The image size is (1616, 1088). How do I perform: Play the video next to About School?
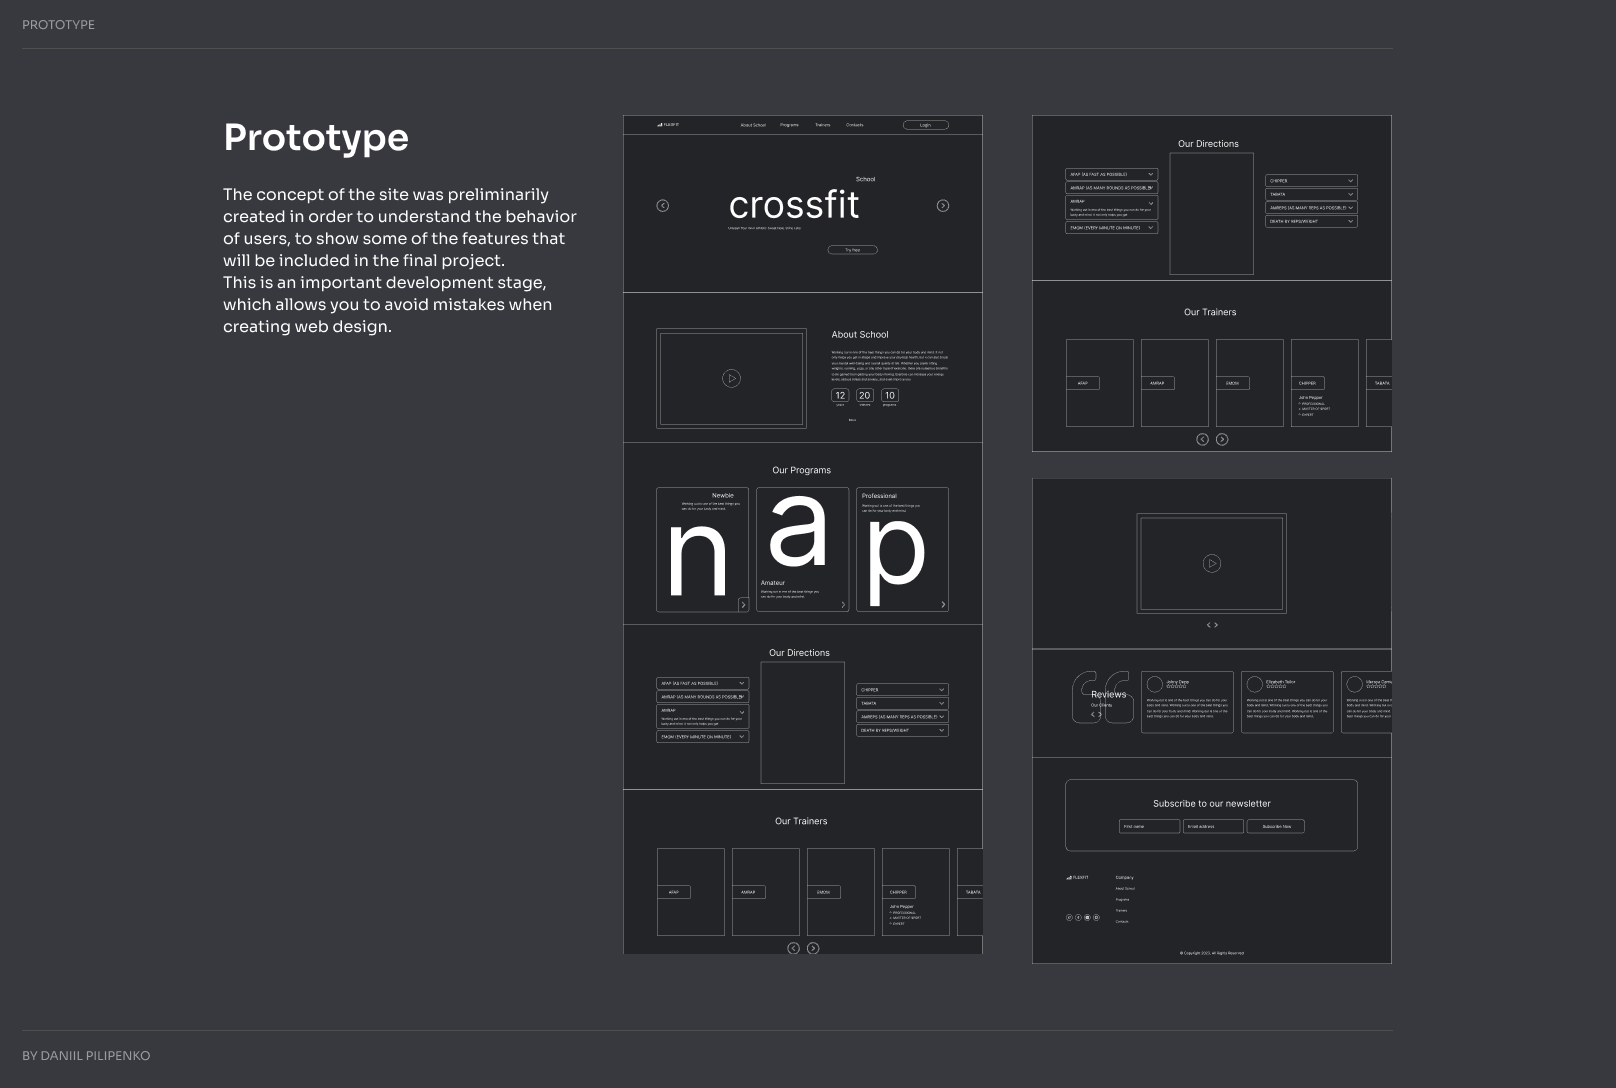pyautogui.click(x=731, y=379)
